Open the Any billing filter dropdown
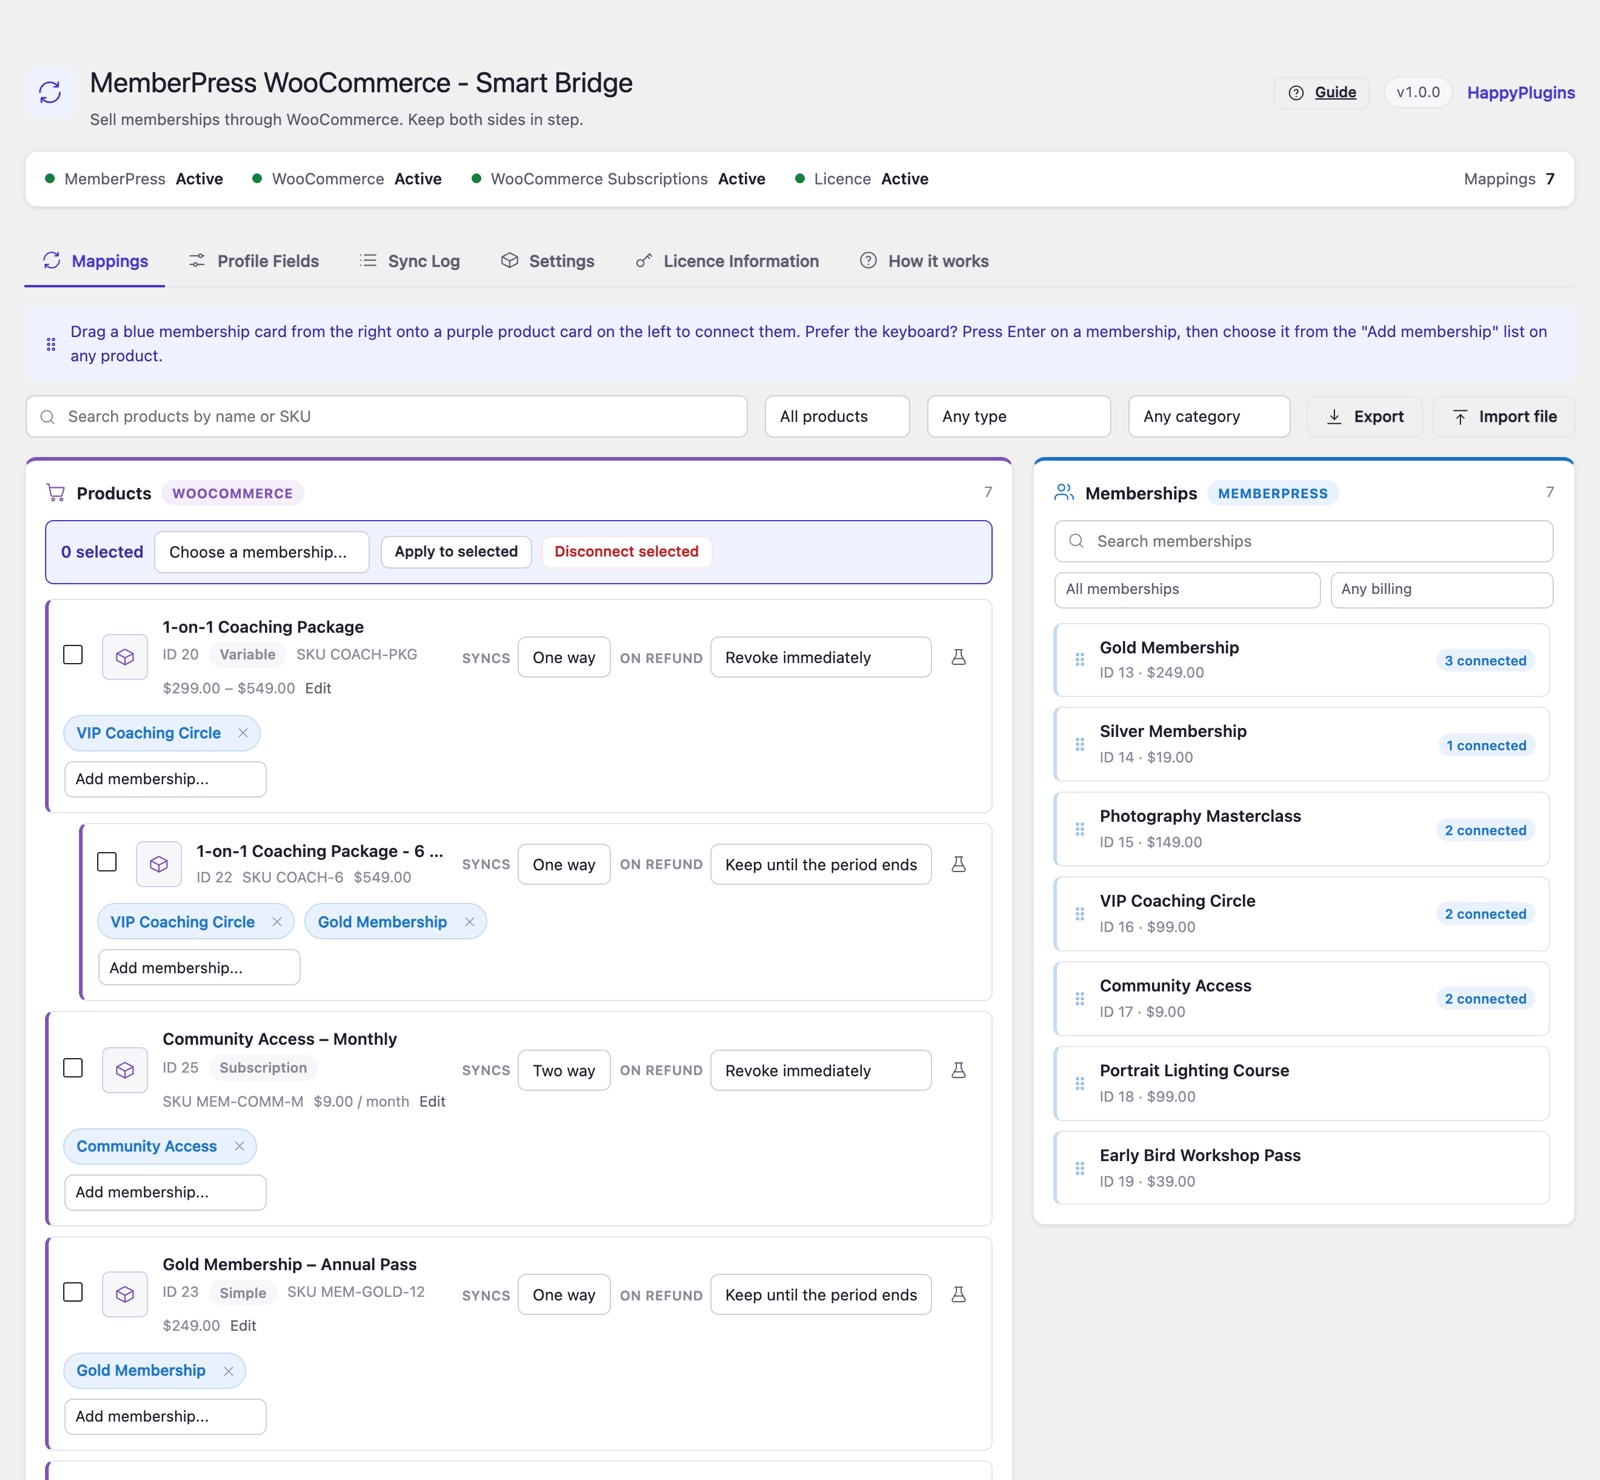 (1442, 590)
